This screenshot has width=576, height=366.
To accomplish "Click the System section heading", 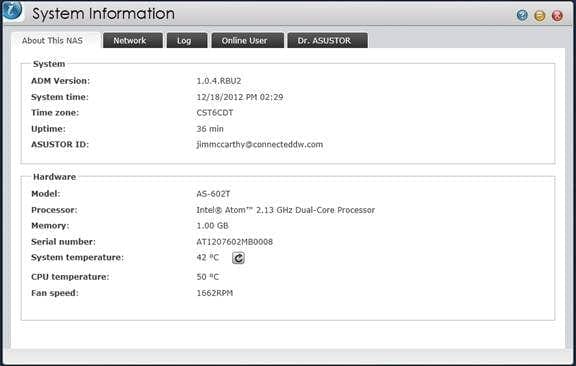I will pos(49,64).
